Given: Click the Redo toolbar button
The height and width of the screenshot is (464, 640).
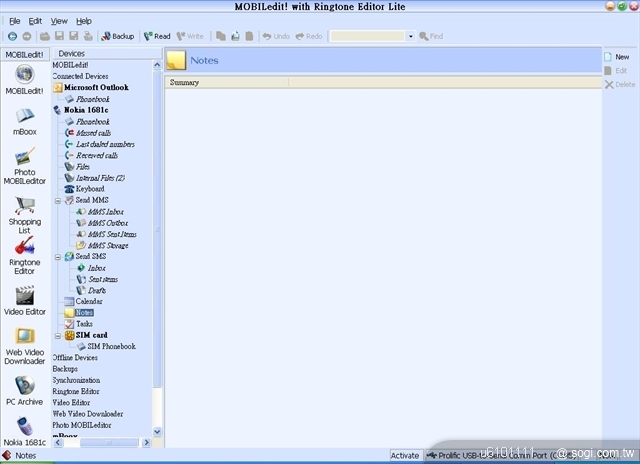Looking at the screenshot, I should coord(309,36).
